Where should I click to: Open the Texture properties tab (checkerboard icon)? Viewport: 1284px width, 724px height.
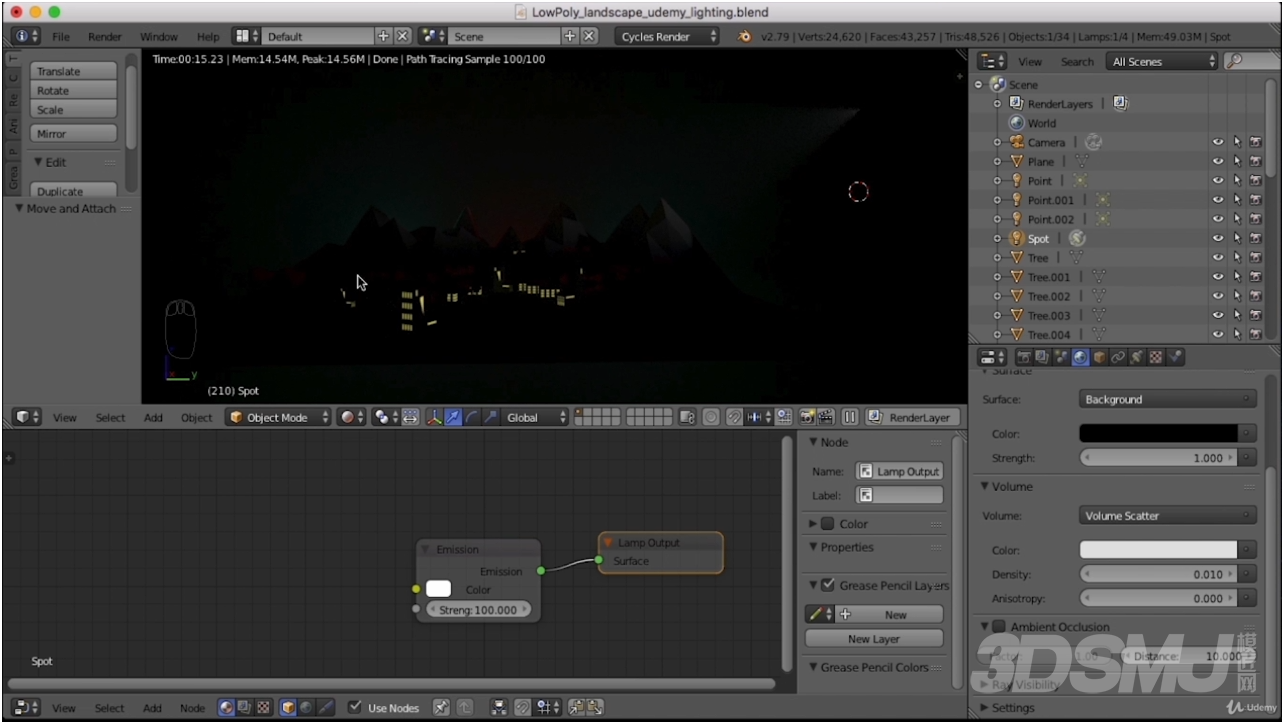point(1156,357)
